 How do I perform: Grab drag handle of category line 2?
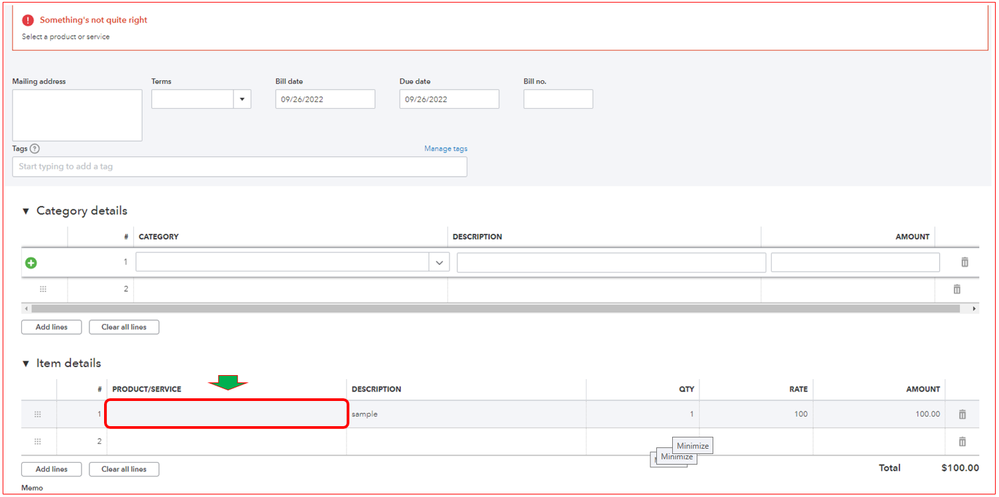click(x=43, y=289)
